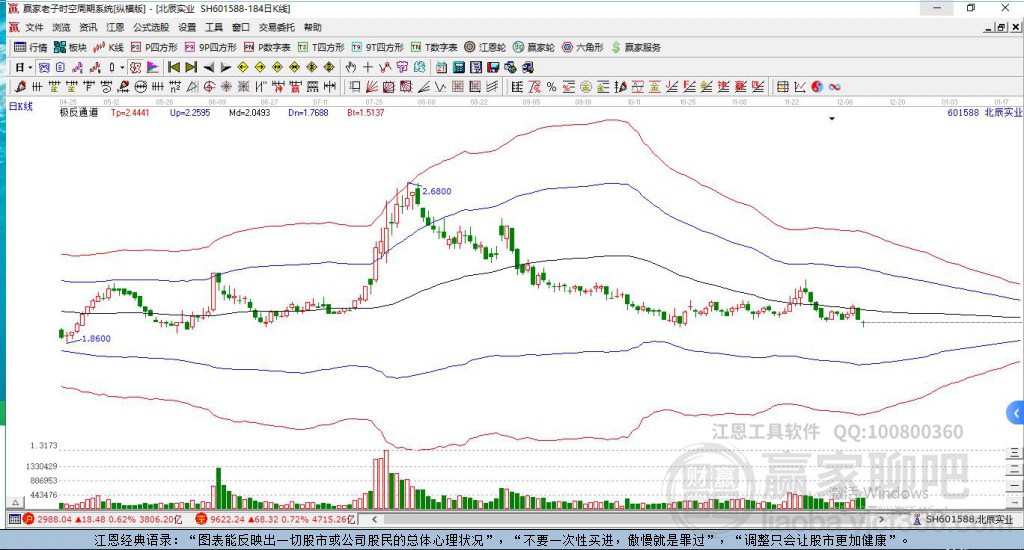Click the 六角形 hexagon chart button
The height and width of the screenshot is (550, 1024).
tap(582, 47)
